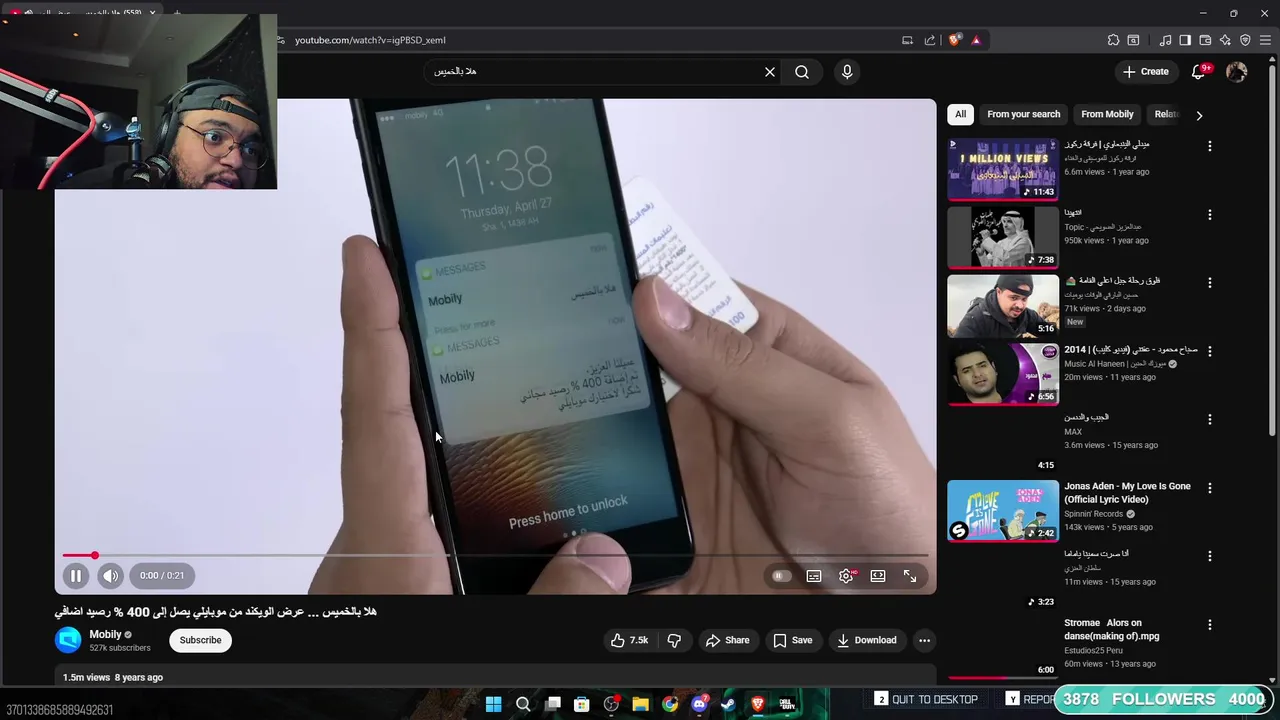
Task: Save video to playlist
Action: (x=792, y=640)
